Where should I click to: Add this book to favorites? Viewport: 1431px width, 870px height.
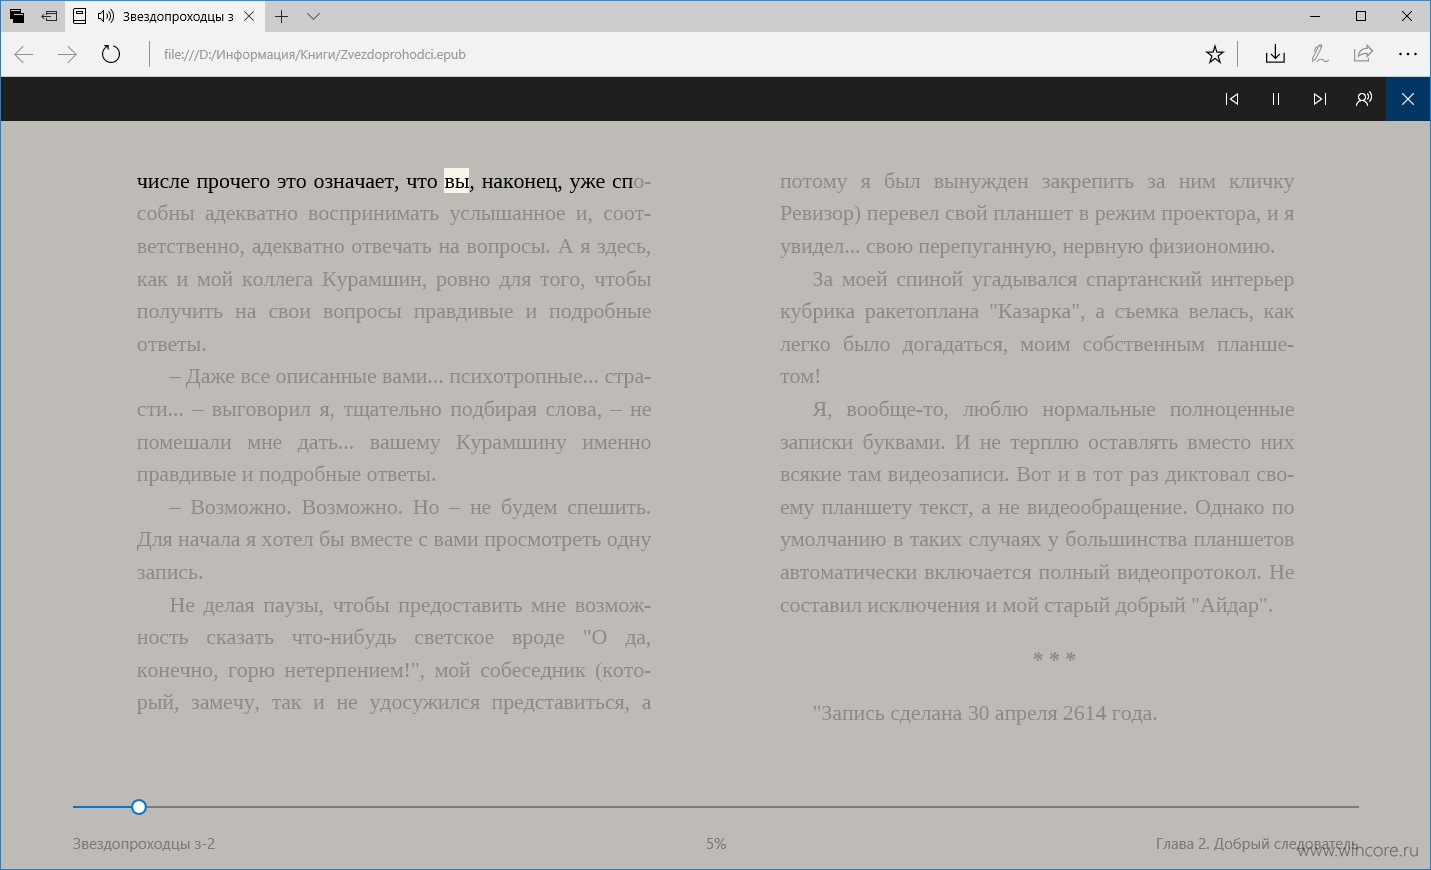click(x=1215, y=54)
